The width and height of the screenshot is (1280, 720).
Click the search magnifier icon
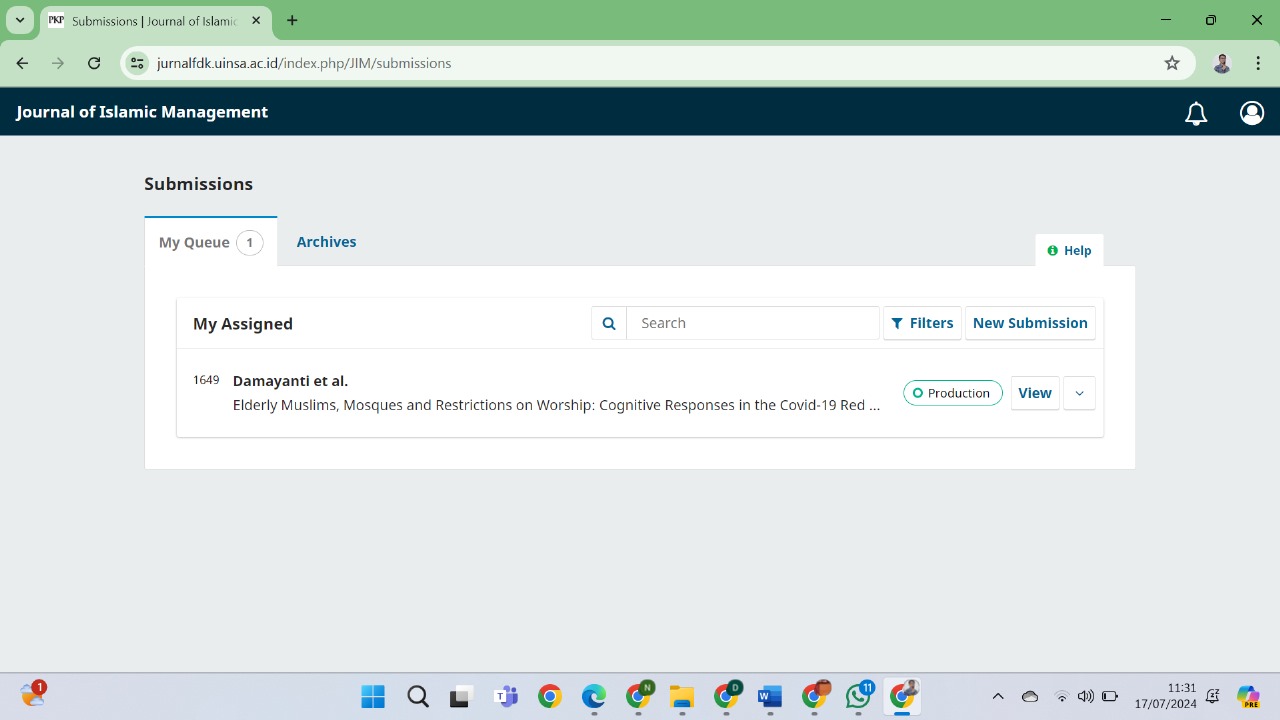click(x=609, y=323)
